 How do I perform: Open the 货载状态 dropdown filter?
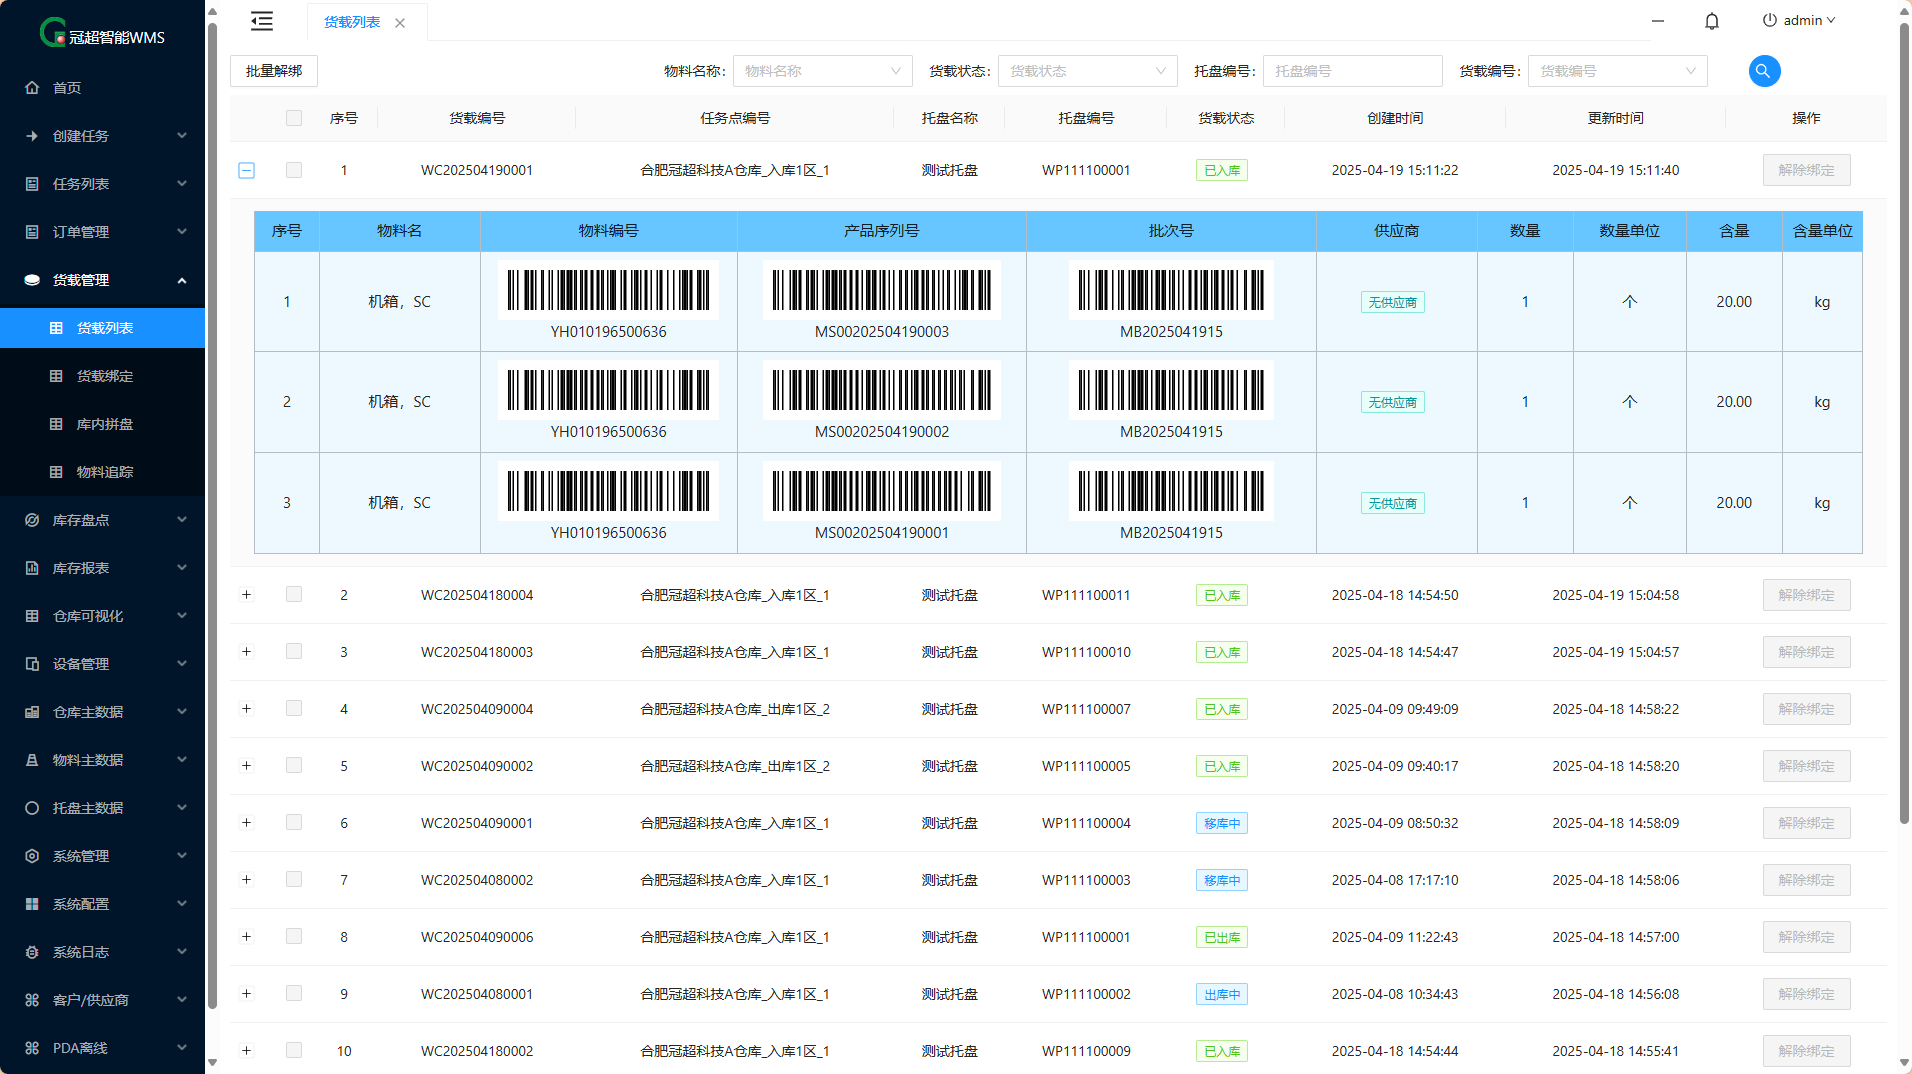(1087, 71)
